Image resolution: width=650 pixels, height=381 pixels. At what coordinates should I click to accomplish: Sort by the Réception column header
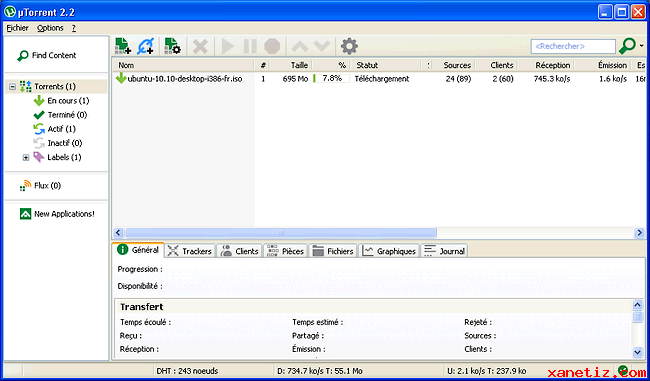pos(546,65)
